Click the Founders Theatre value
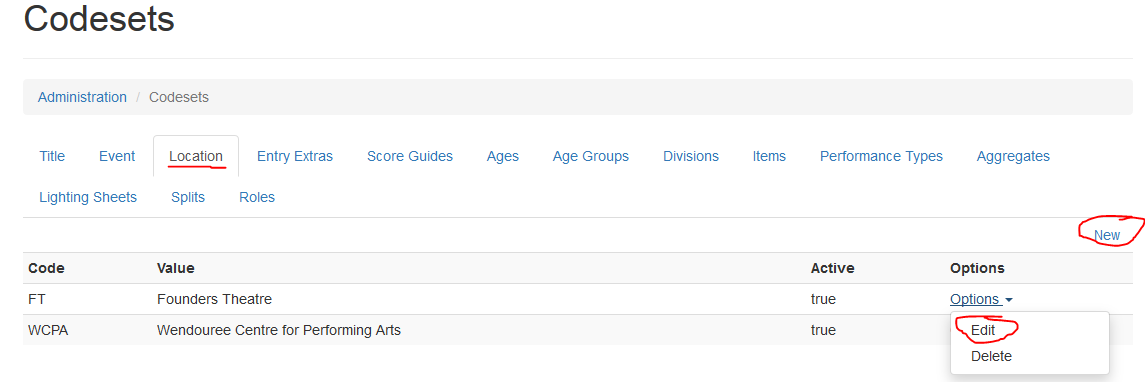The image size is (1145, 382). pos(215,299)
